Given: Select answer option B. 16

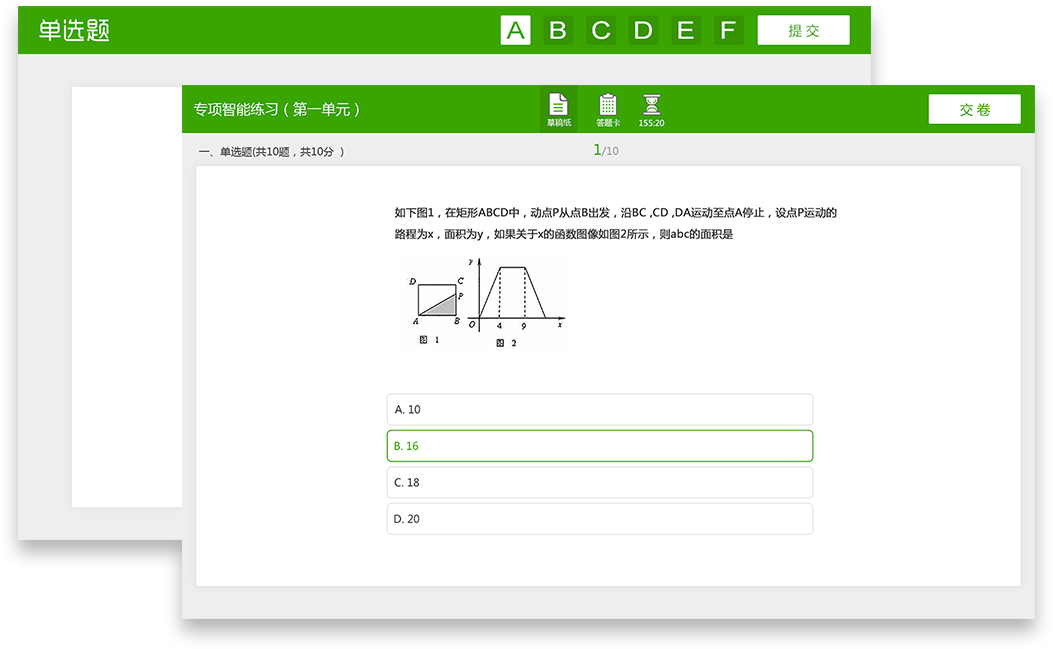Looking at the screenshot, I should point(599,446).
